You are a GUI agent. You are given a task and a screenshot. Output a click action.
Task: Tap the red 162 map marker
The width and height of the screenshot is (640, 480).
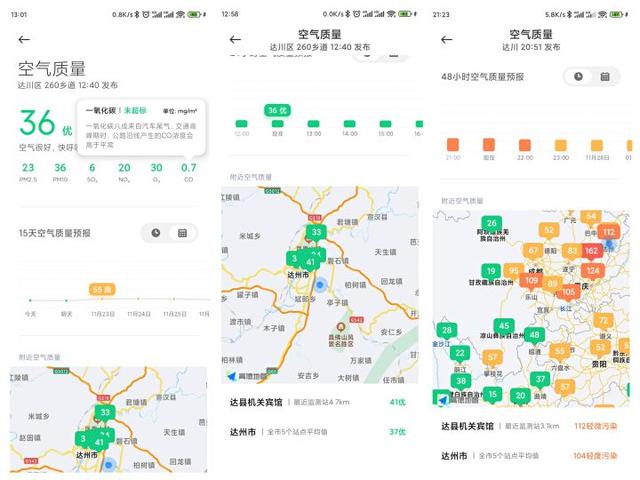coord(591,251)
